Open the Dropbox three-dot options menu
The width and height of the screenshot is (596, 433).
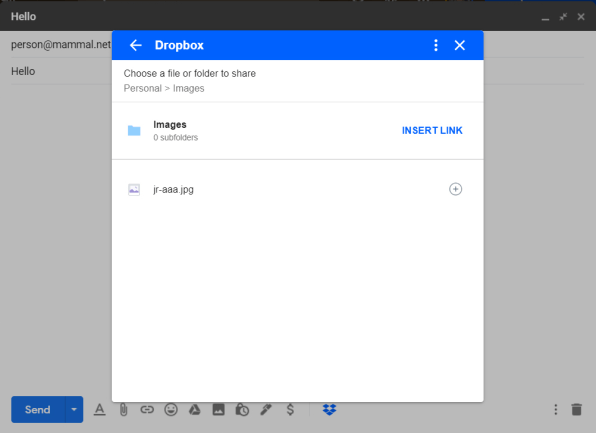tap(436, 45)
